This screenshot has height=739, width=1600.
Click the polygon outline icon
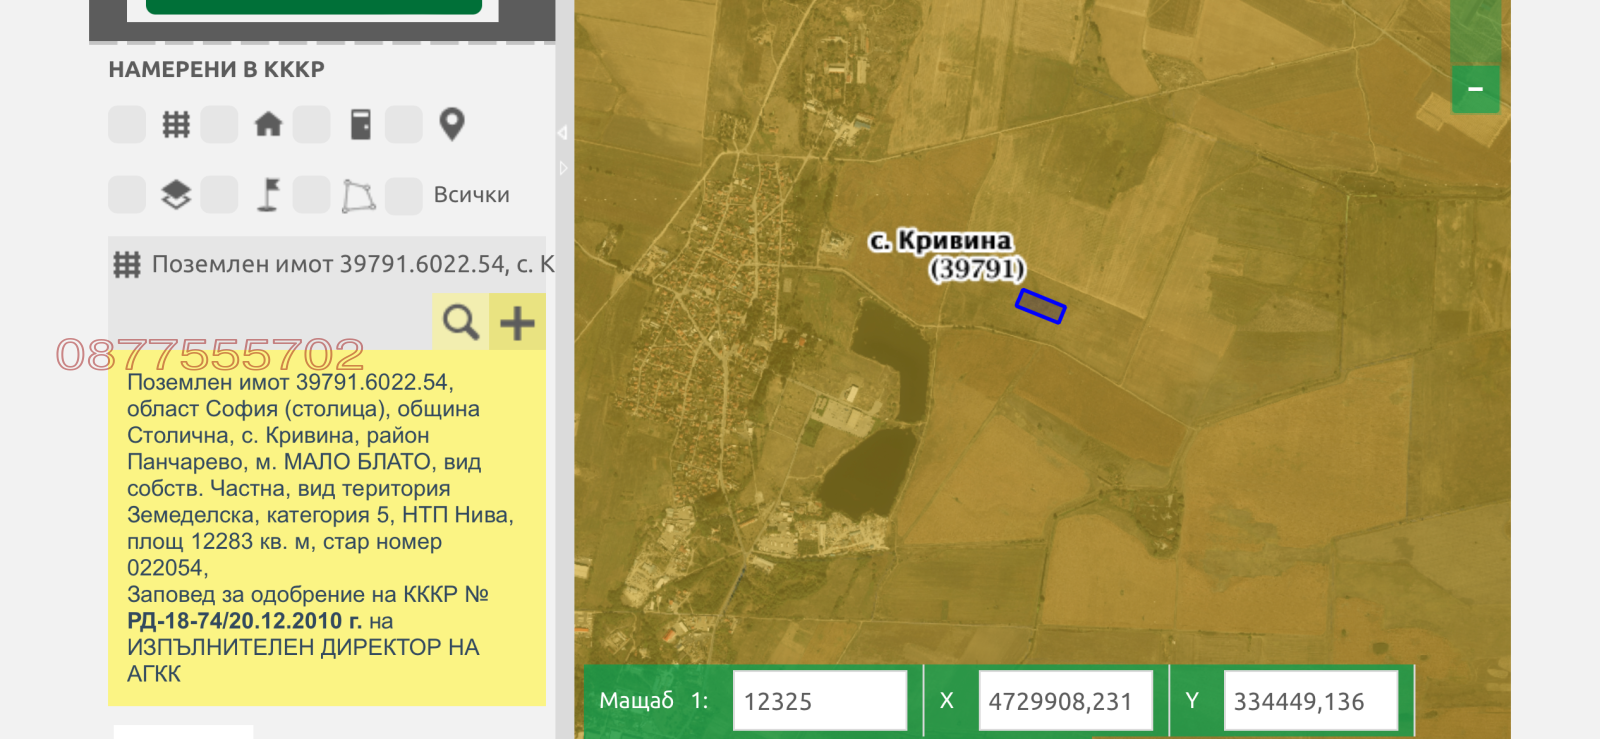(x=358, y=196)
